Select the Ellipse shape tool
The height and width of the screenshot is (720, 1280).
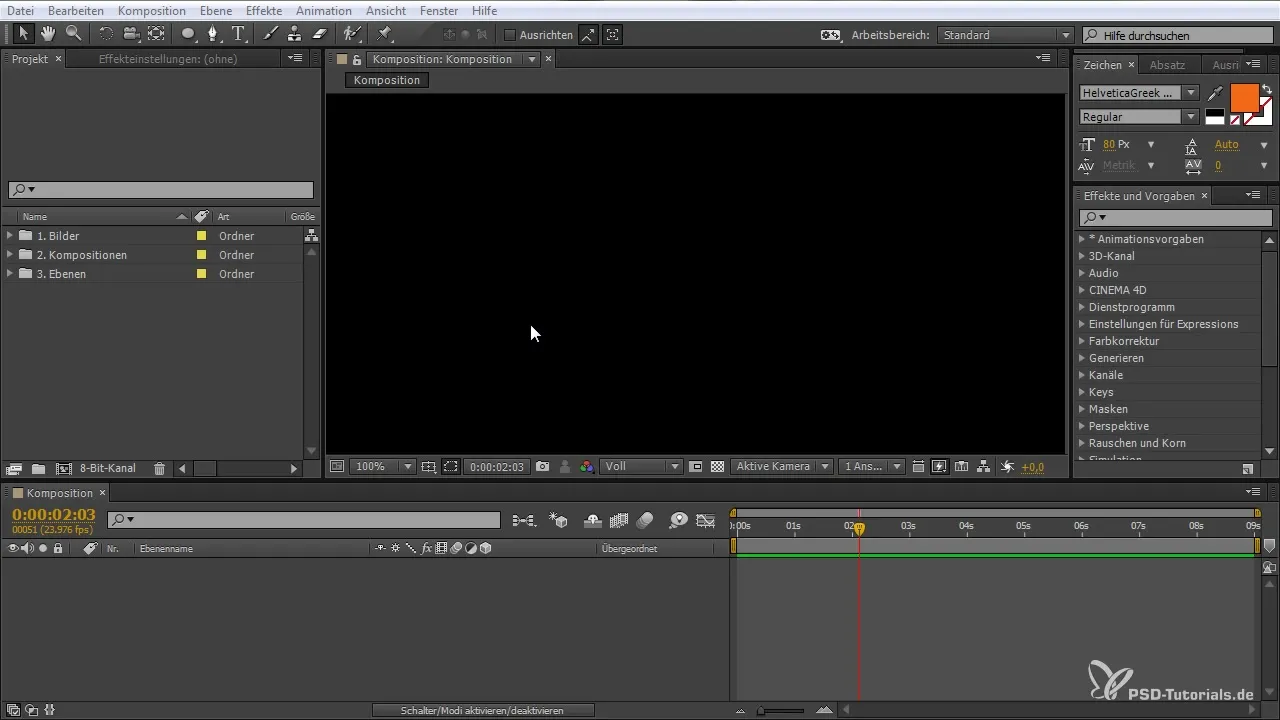tap(188, 34)
